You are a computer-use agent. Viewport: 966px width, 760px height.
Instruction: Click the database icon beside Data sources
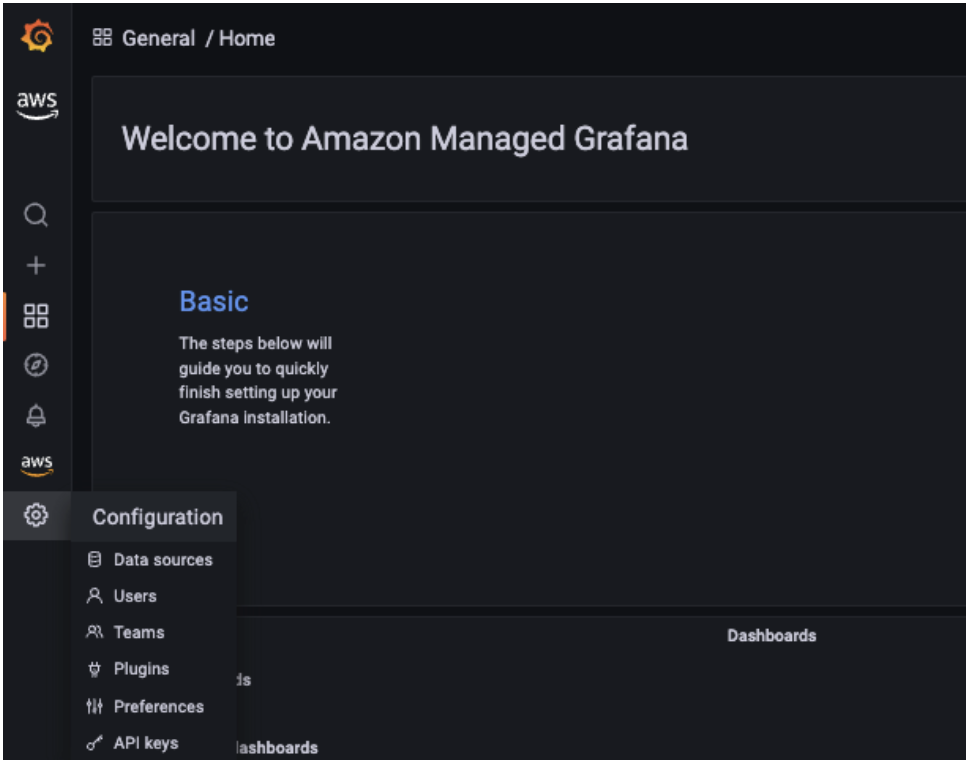(94, 559)
